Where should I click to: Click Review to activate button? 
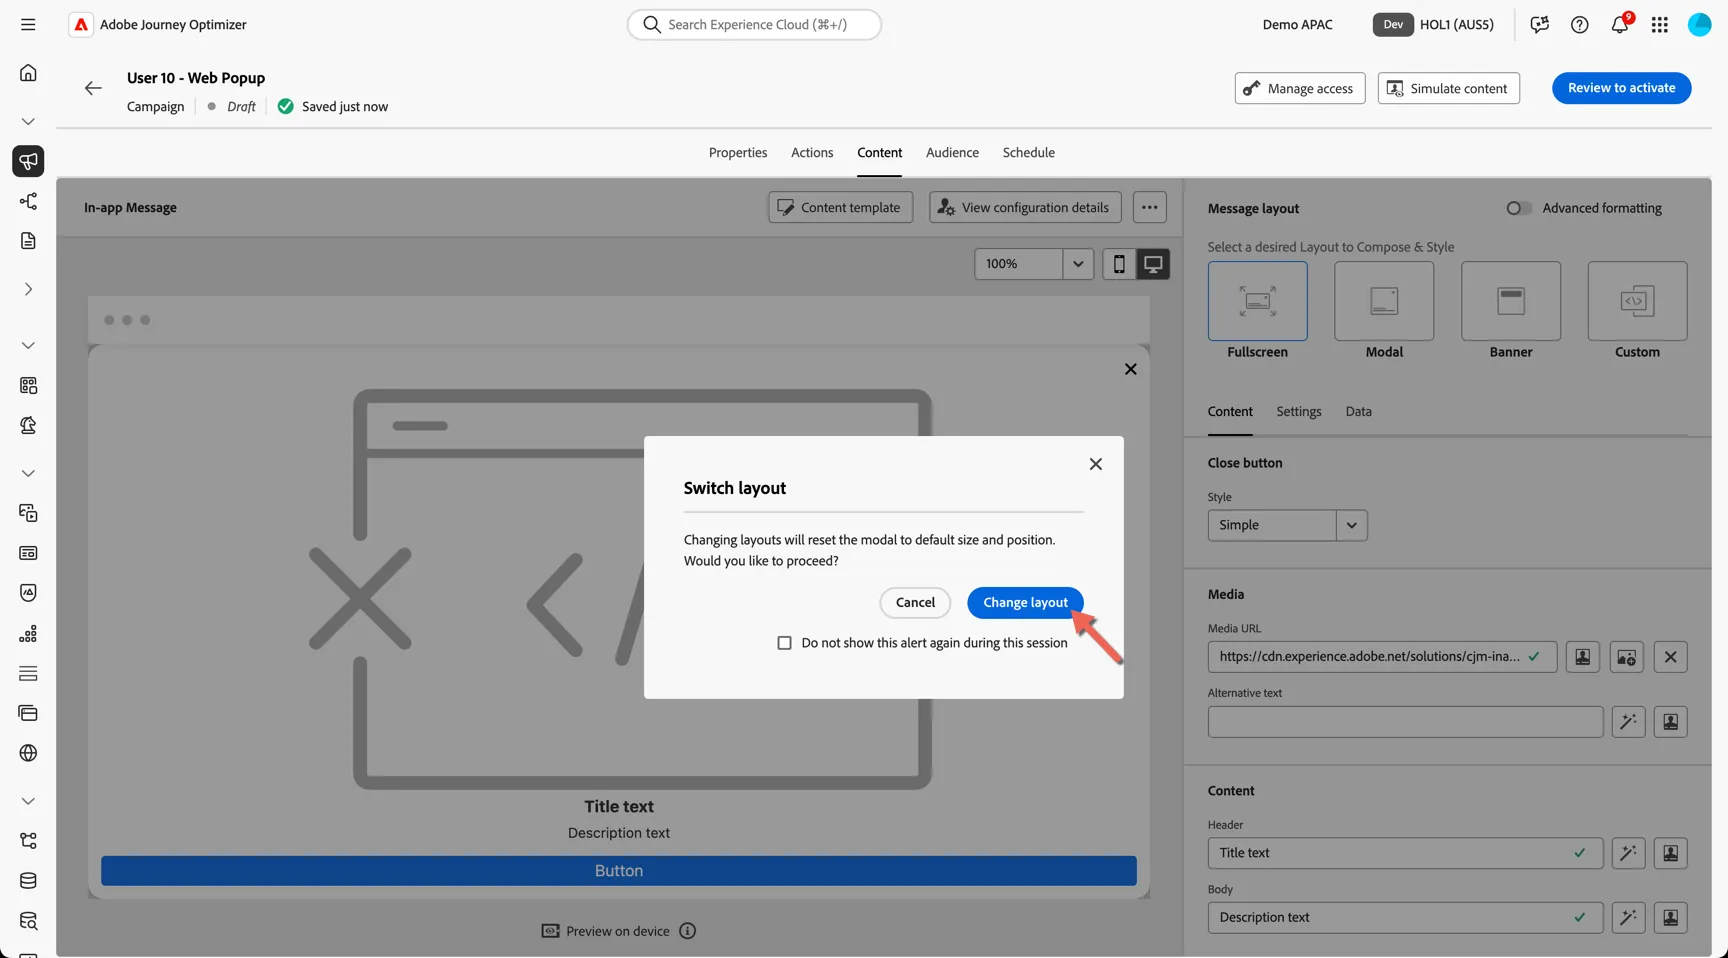click(1621, 88)
